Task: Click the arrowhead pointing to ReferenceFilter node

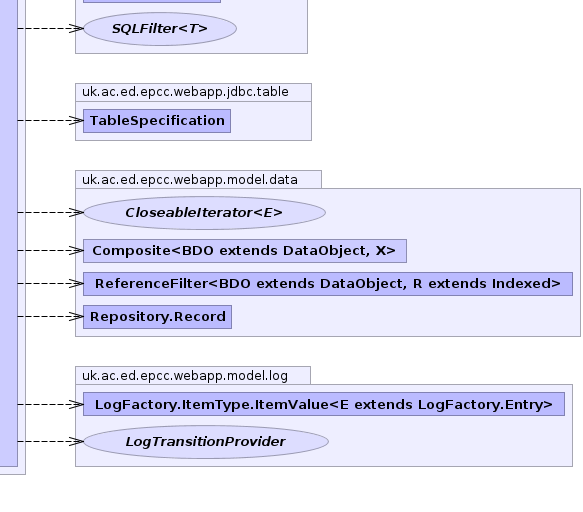Action: [76, 284]
